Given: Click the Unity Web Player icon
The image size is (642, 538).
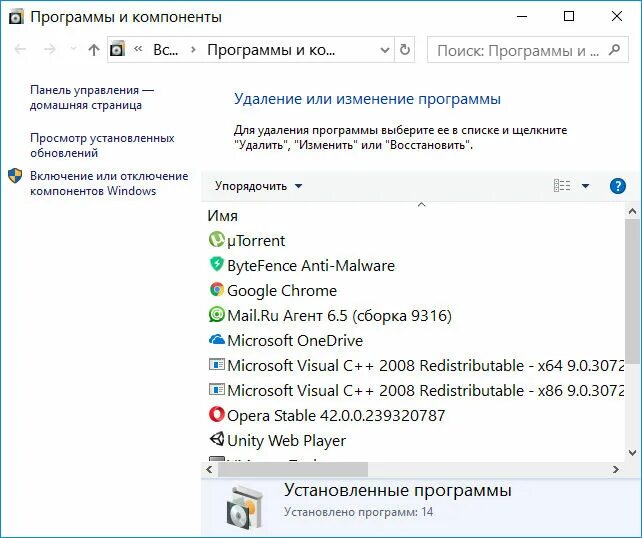Looking at the screenshot, I should [x=217, y=439].
